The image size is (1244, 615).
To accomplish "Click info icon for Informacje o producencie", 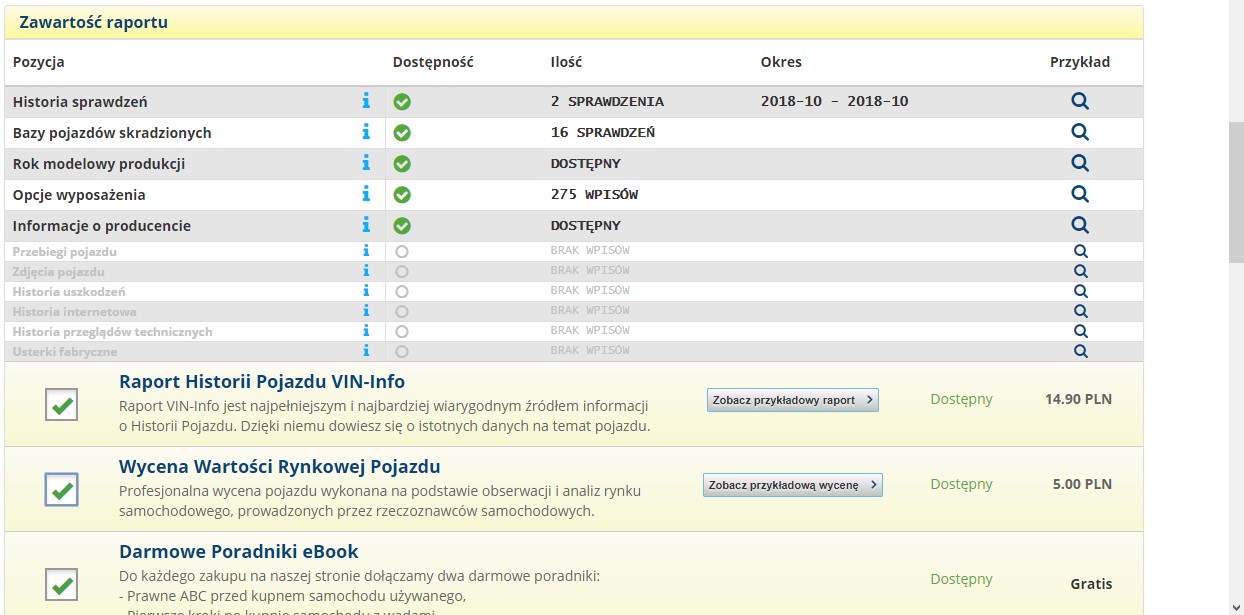I will point(366,225).
